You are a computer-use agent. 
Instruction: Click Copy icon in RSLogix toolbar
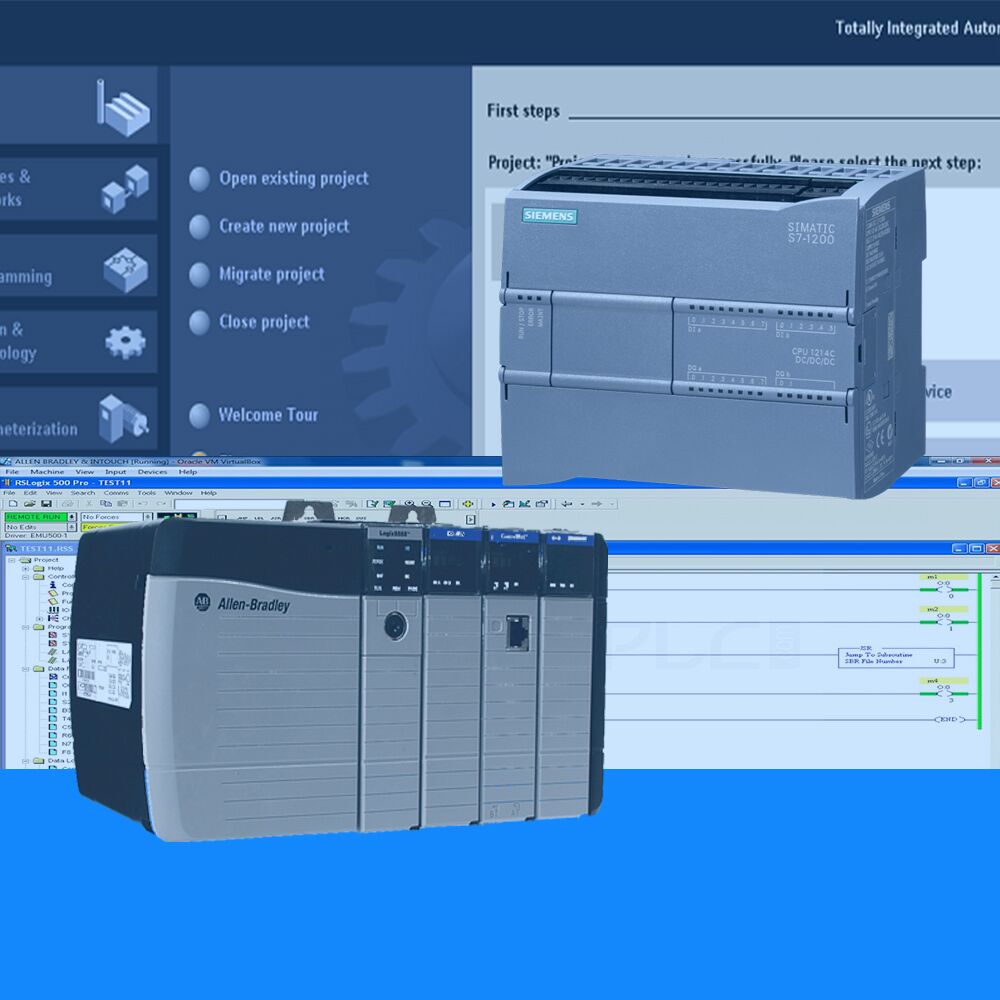106,504
